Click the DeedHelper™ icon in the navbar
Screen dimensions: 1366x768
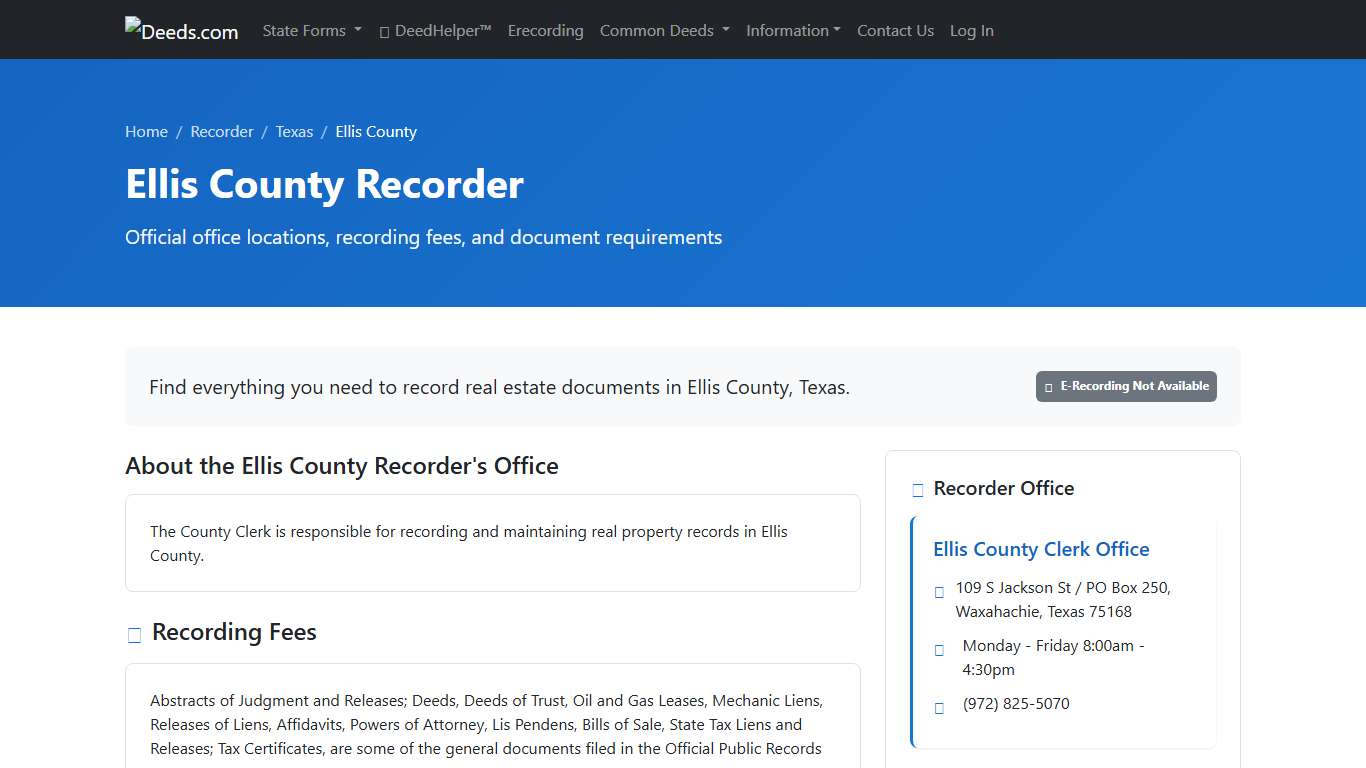coord(384,31)
